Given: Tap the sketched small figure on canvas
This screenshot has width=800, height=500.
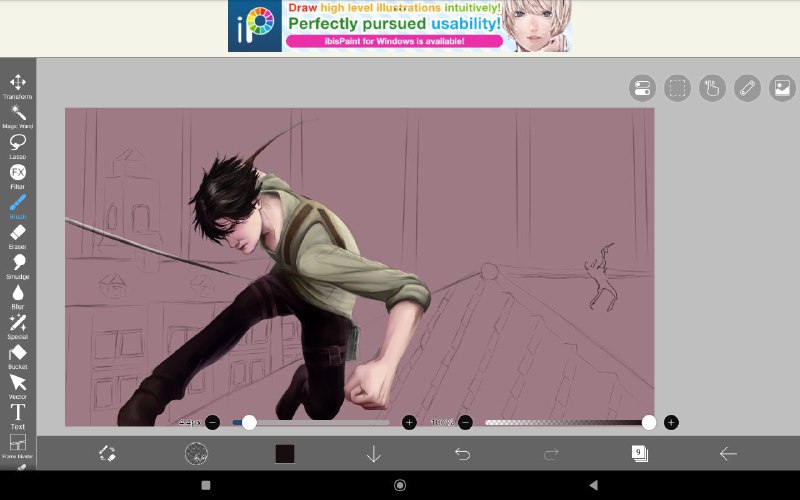Looking at the screenshot, I should pyautogui.click(x=601, y=277).
